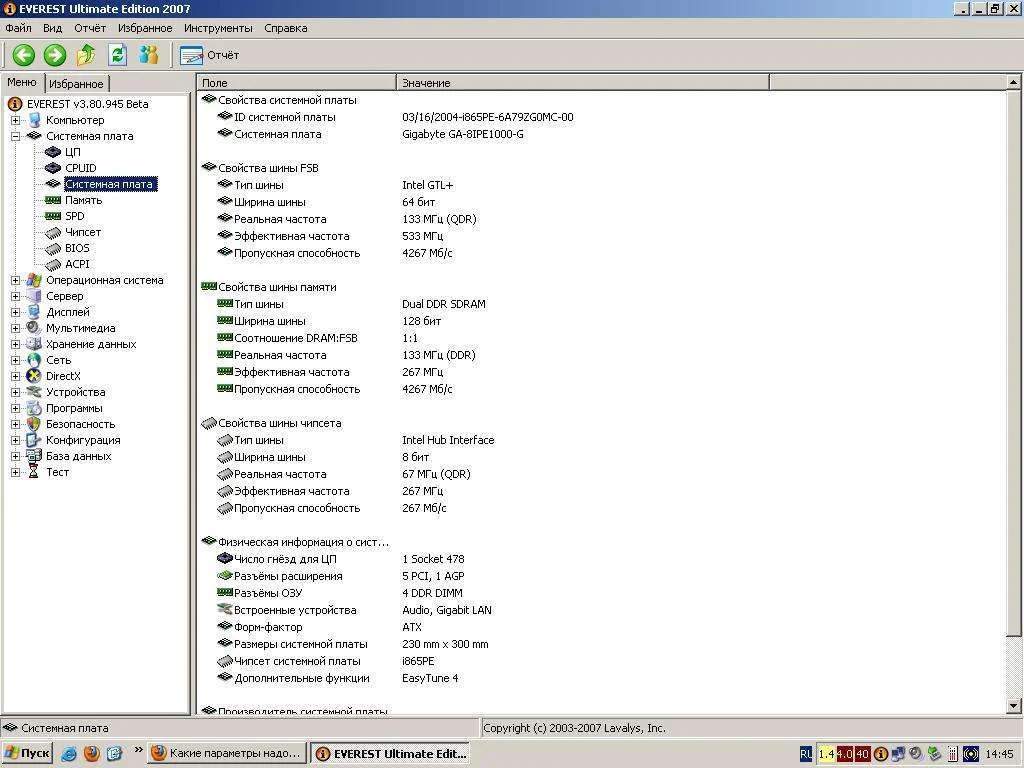Open the Вид menu
1024x768 pixels.
point(52,28)
